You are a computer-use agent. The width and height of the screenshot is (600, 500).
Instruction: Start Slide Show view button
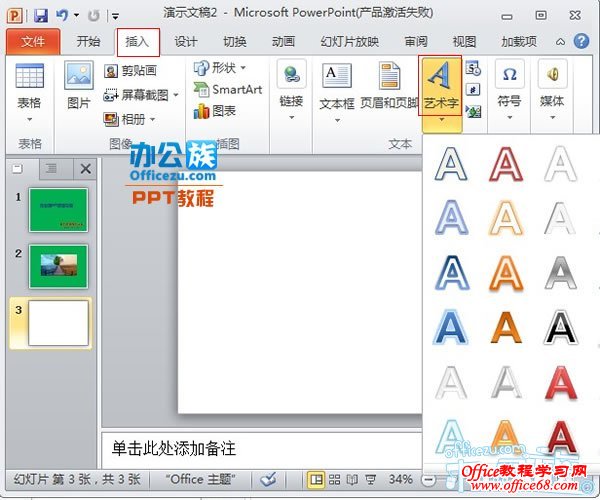pyautogui.click(x=370, y=479)
